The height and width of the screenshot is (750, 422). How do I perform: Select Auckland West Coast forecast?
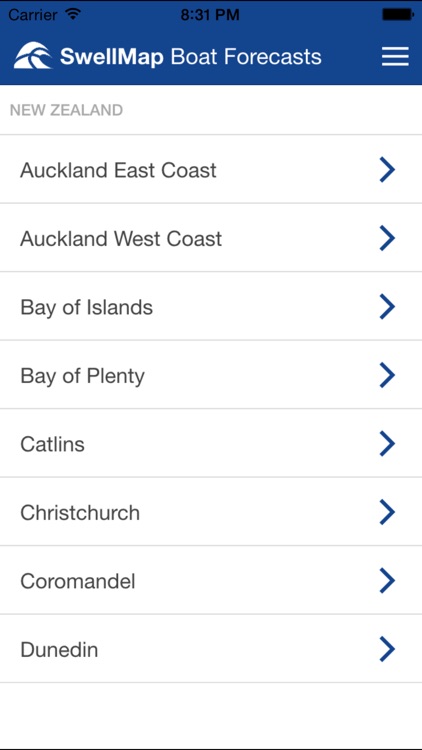coord(211,238)
